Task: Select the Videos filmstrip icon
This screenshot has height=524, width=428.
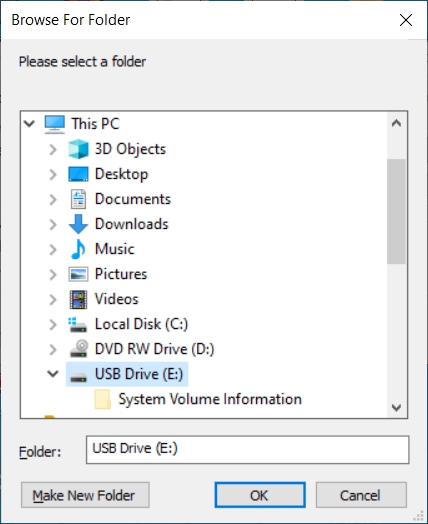Action: [78, 299]
